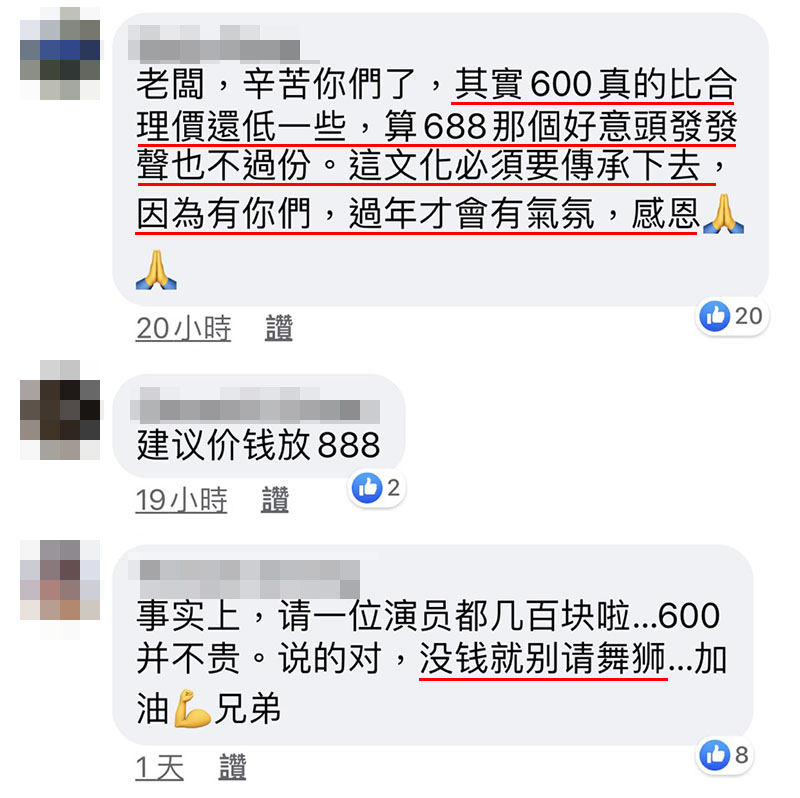The height and width of the screenshot is (798, 800).
Task: Click the flexed bicep emoji in last comment
Action: pos(191,709)
